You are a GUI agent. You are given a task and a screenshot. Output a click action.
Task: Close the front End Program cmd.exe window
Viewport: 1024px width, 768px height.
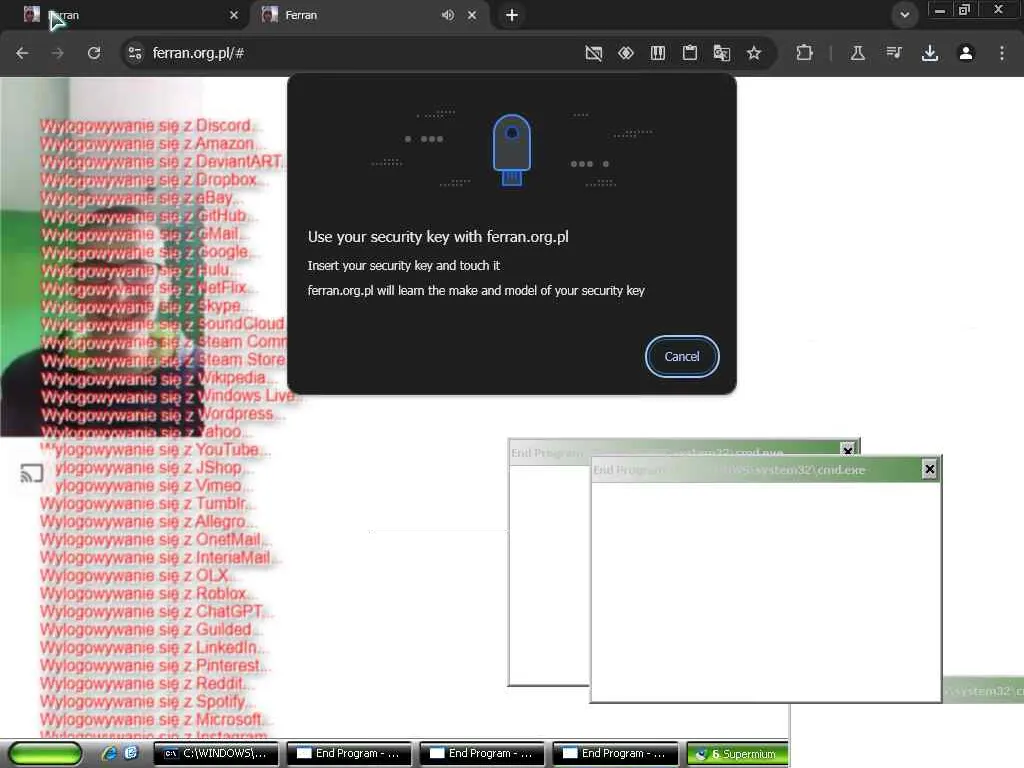[929, 469]
